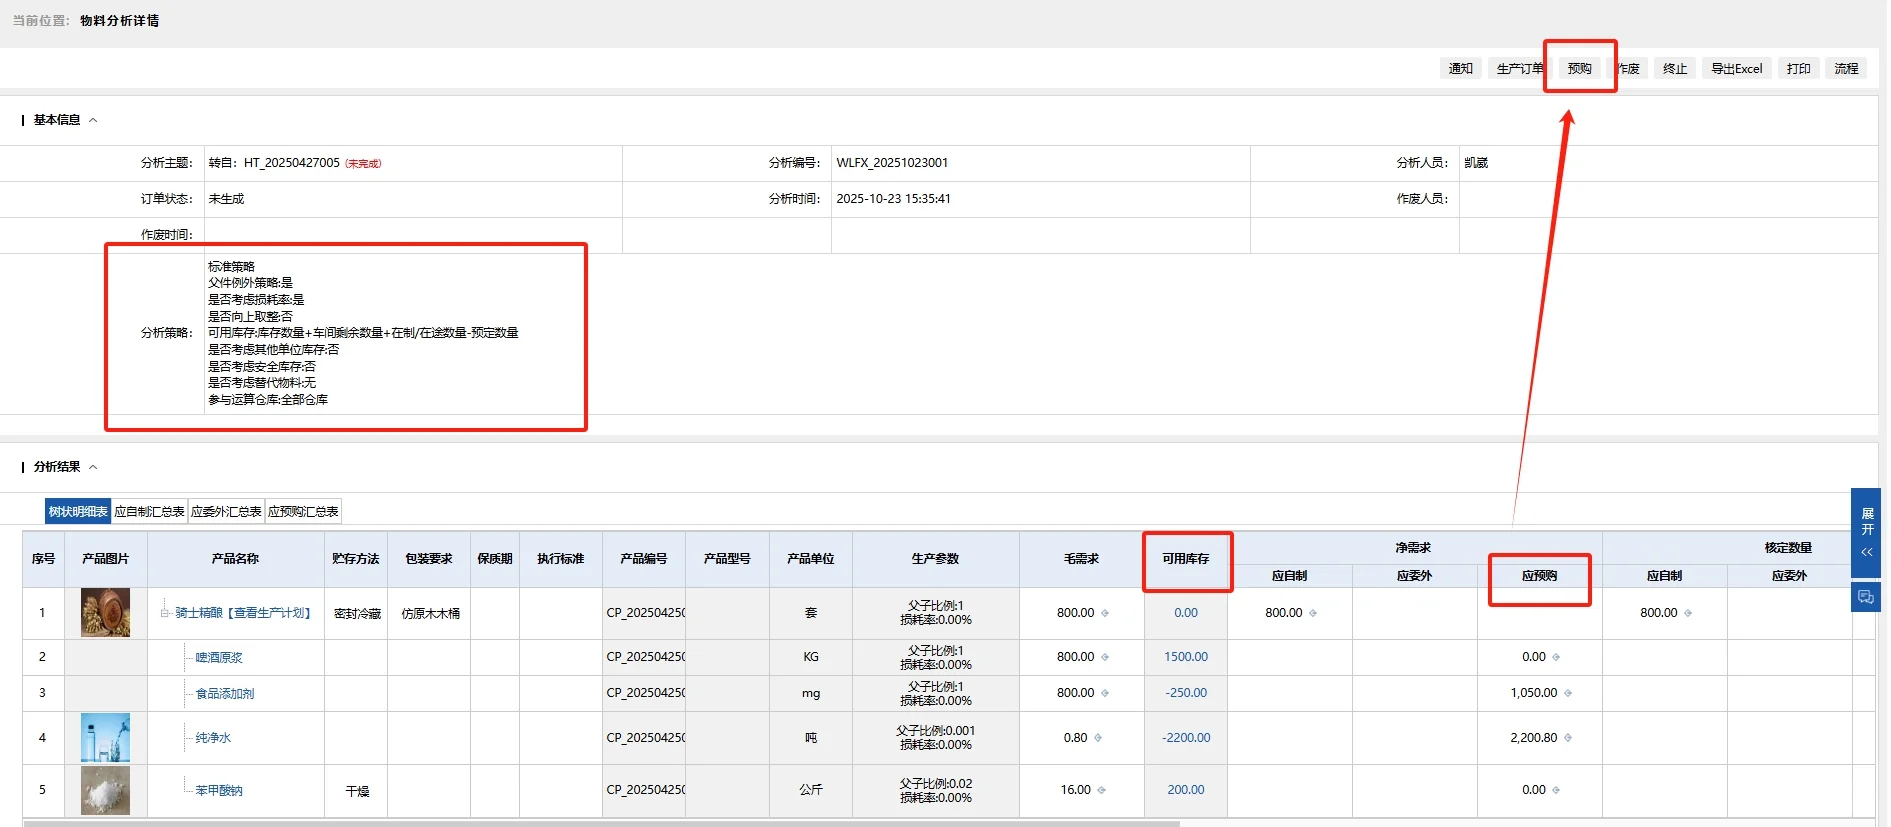Screen dimensions: 1891x827
Task: Click the 可用库存 column header
Action: [x=1186, y=559]
